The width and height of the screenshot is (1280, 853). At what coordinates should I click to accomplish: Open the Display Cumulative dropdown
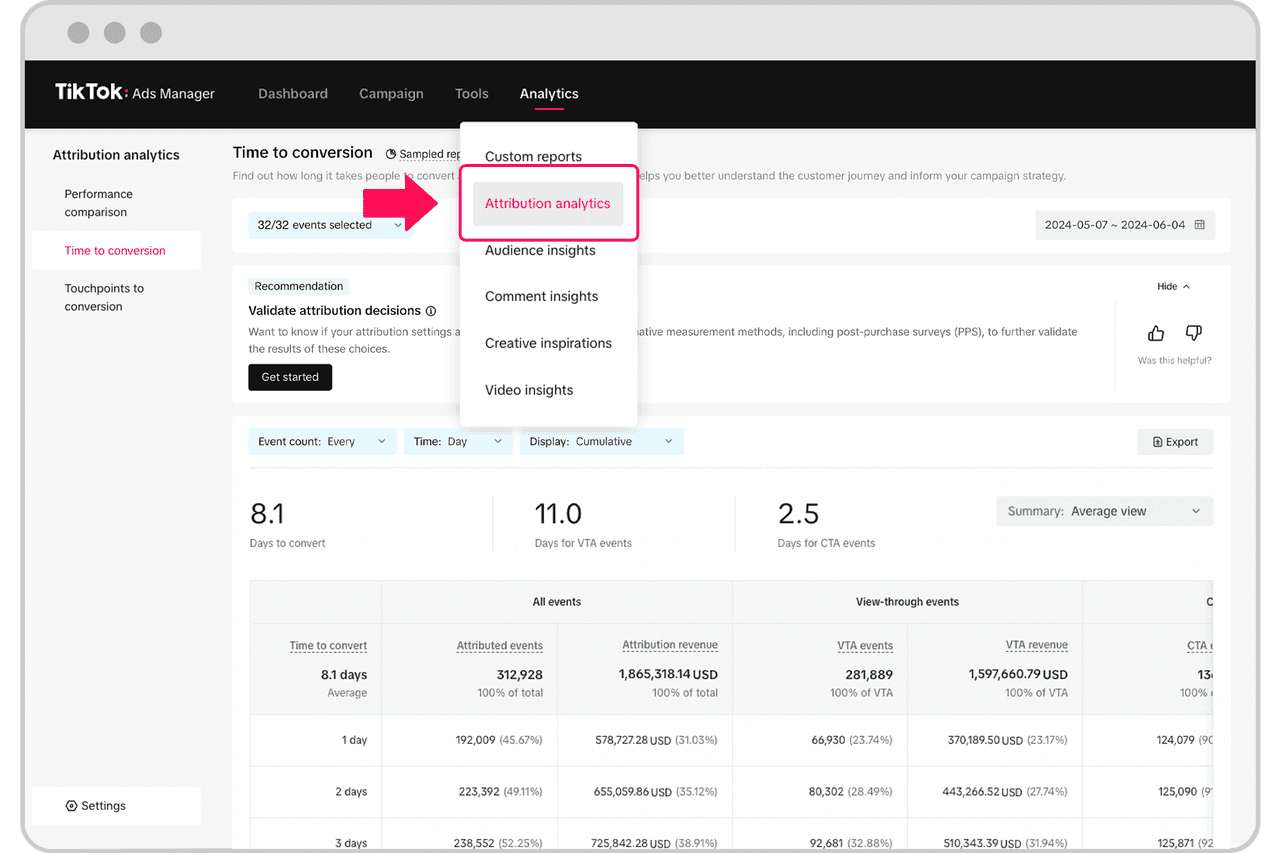(x=601, y=441)
